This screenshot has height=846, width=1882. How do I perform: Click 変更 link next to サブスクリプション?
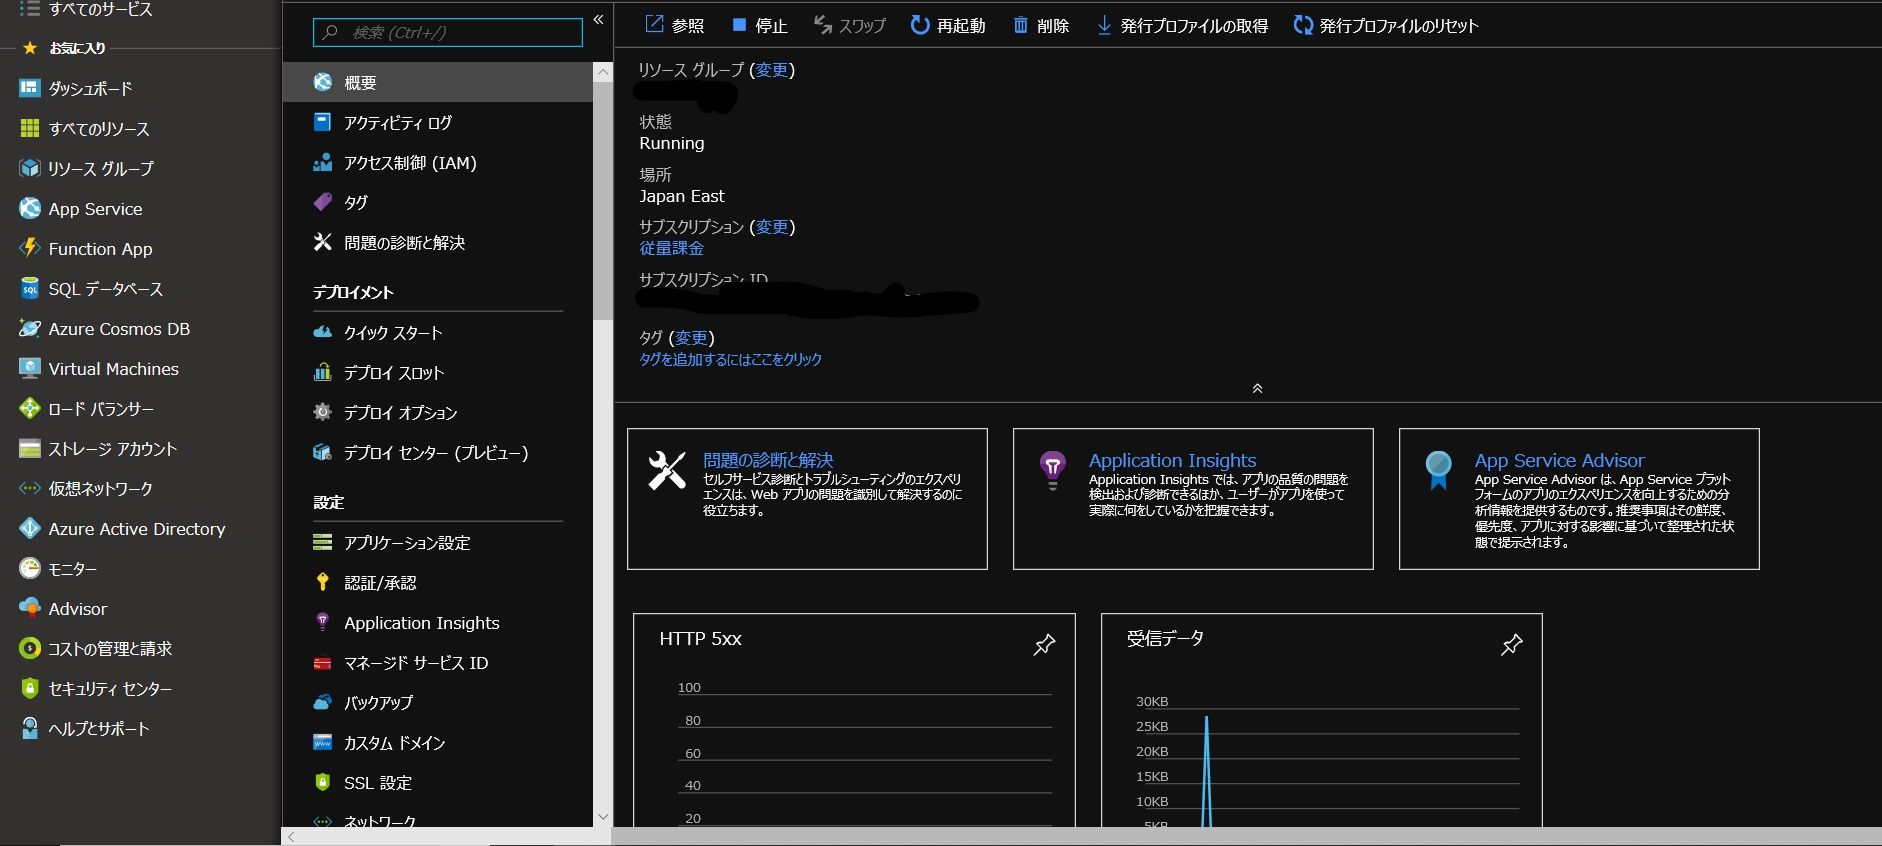(772, 227)
